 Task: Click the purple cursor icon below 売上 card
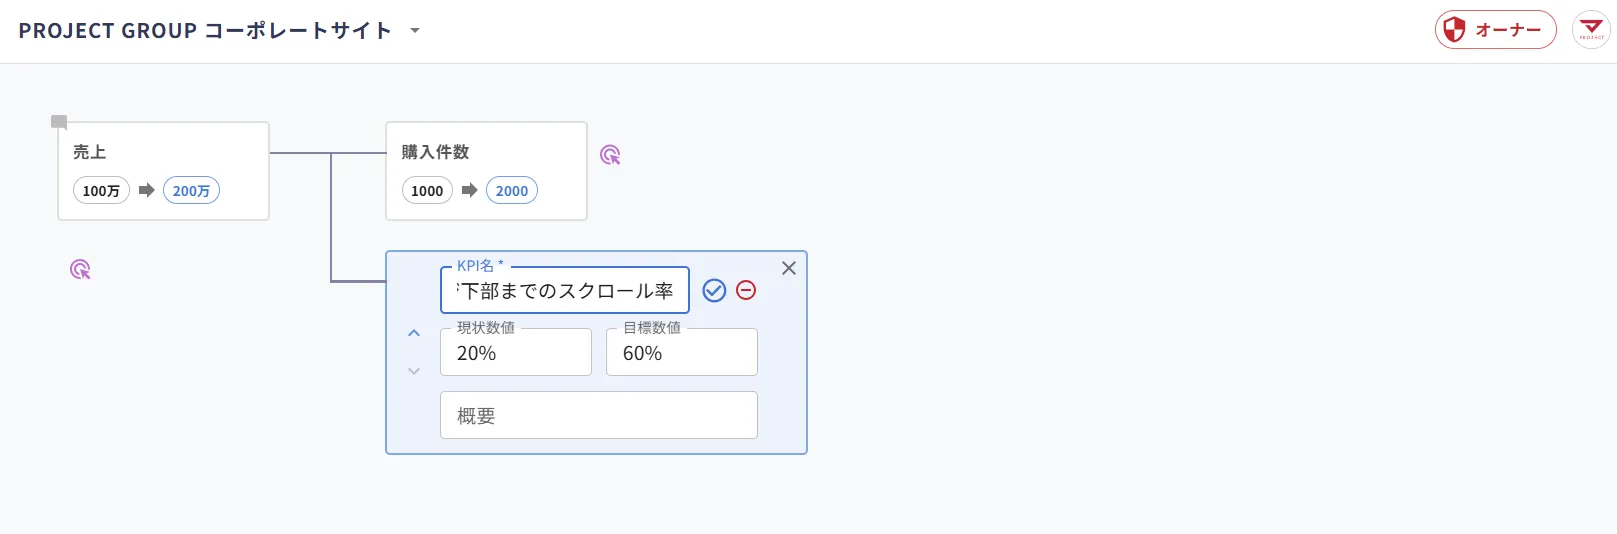pos(80,269)
